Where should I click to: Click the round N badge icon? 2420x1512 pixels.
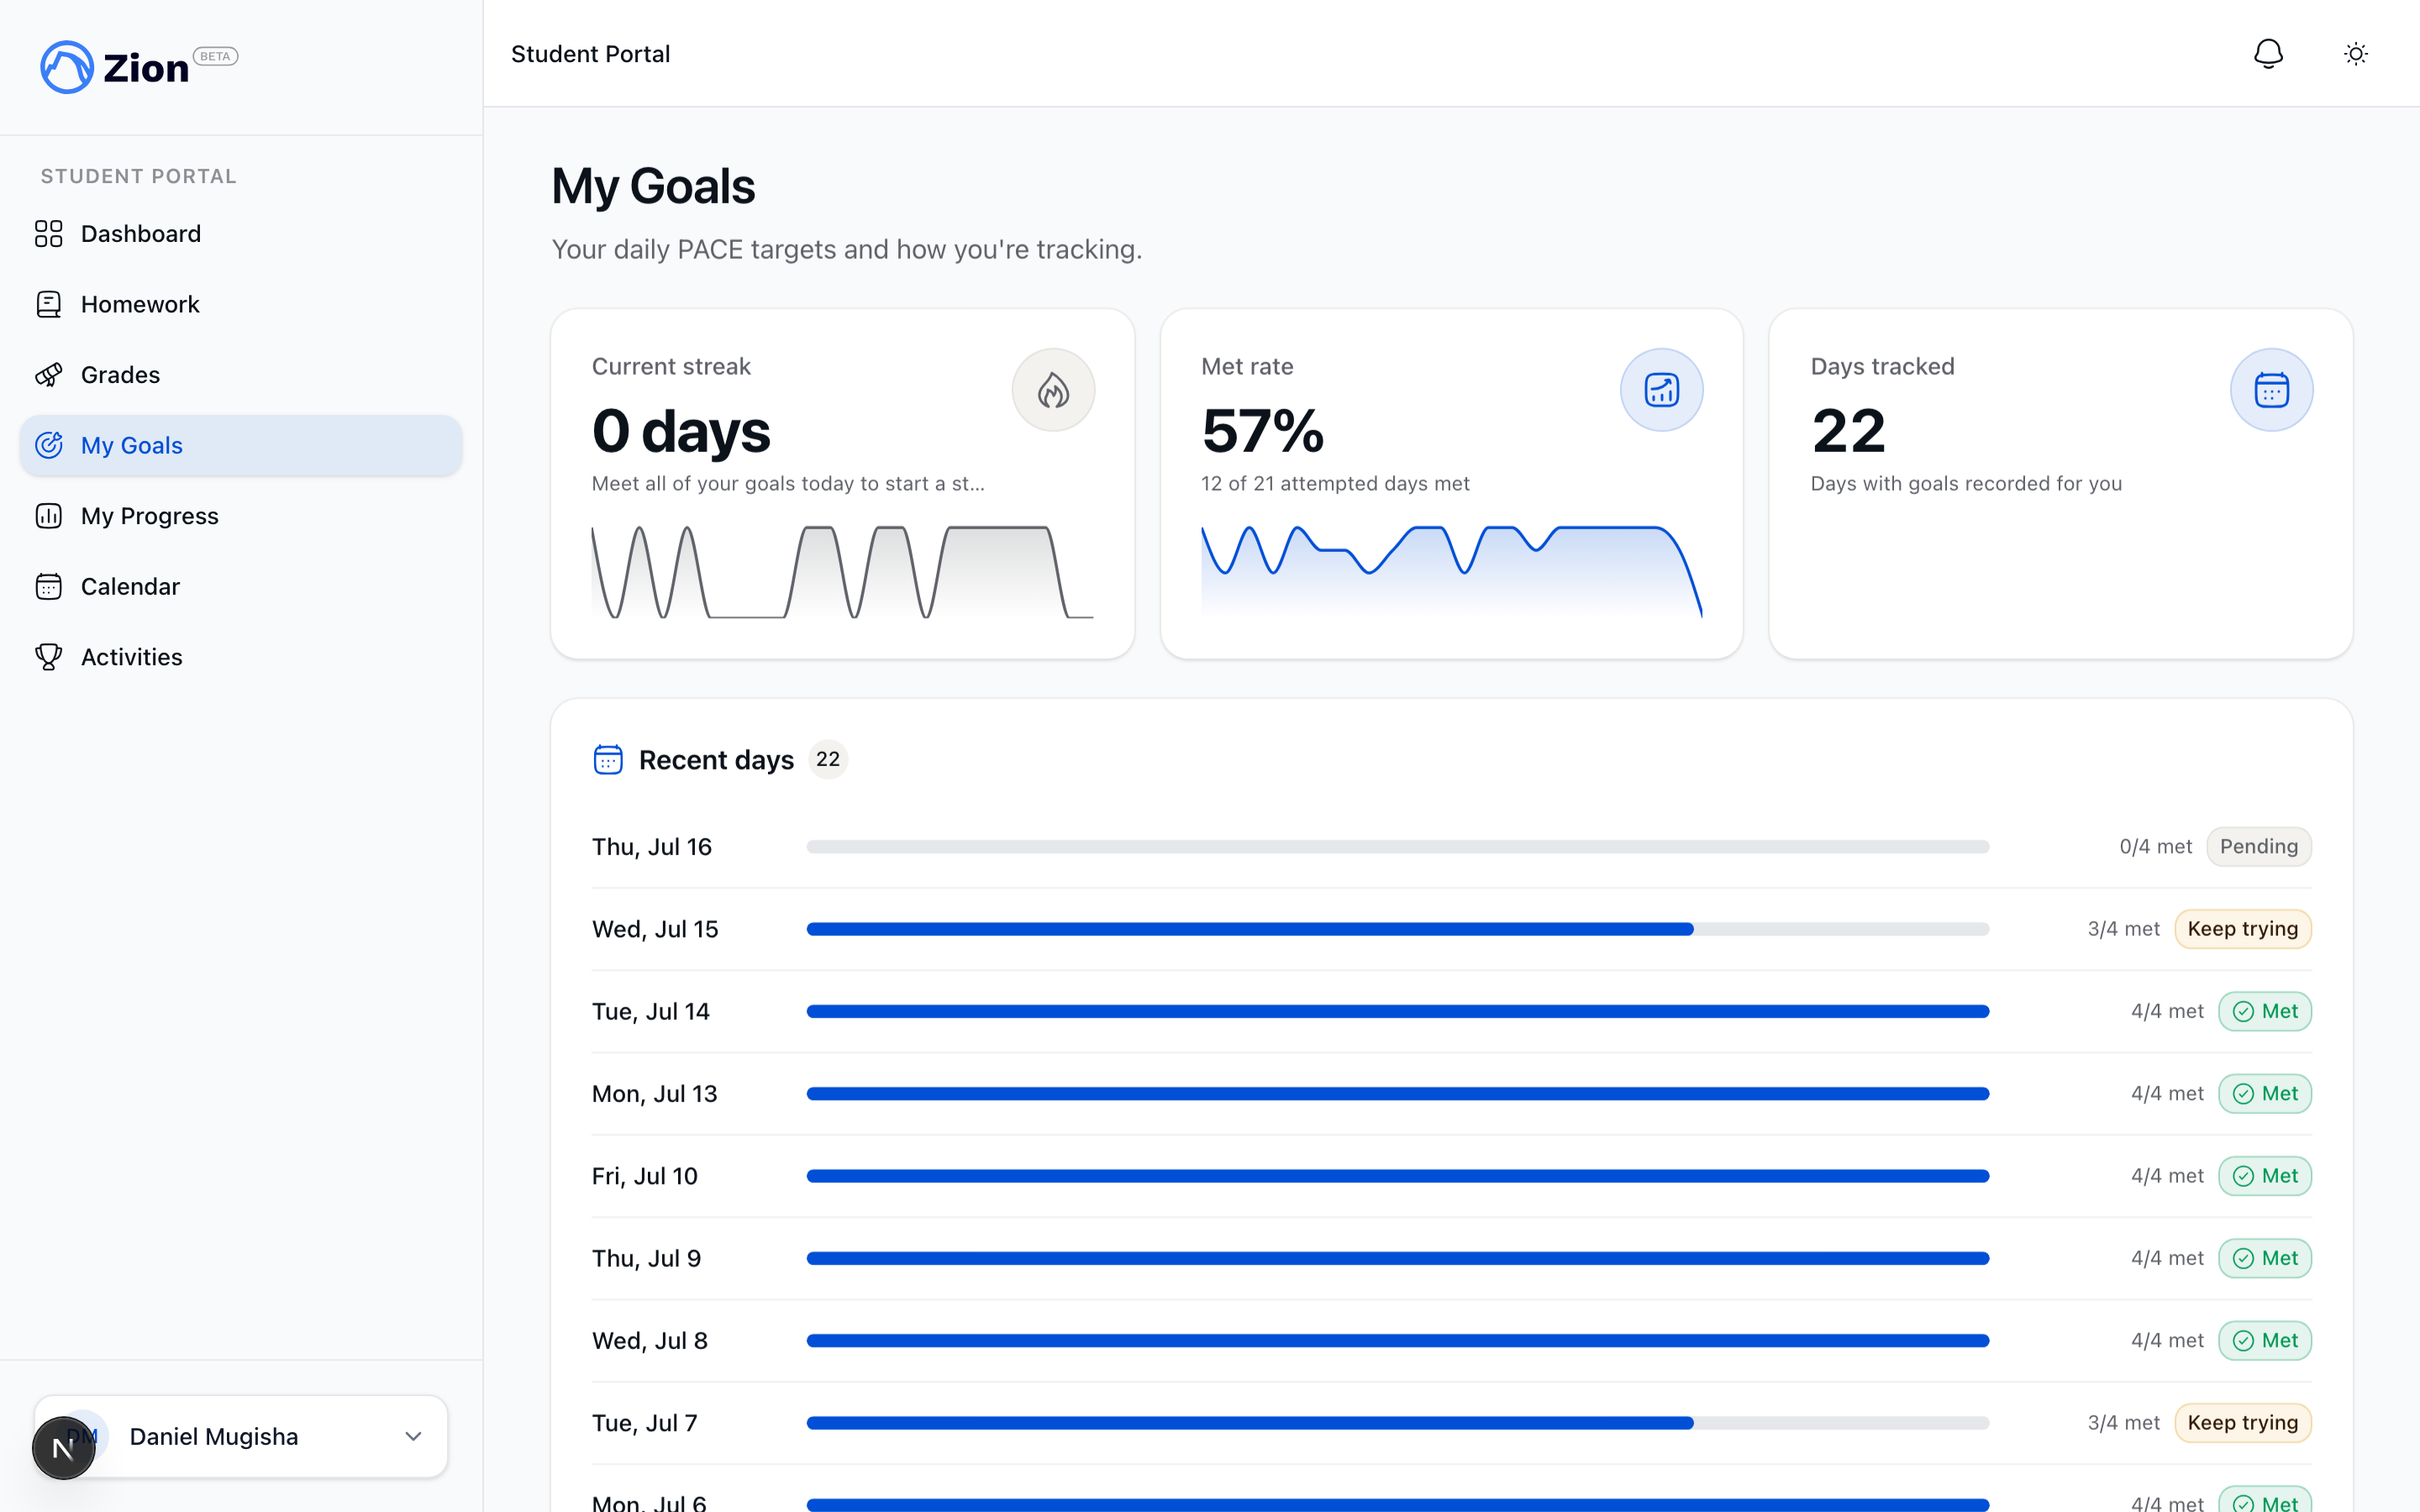pos(63,1448)
